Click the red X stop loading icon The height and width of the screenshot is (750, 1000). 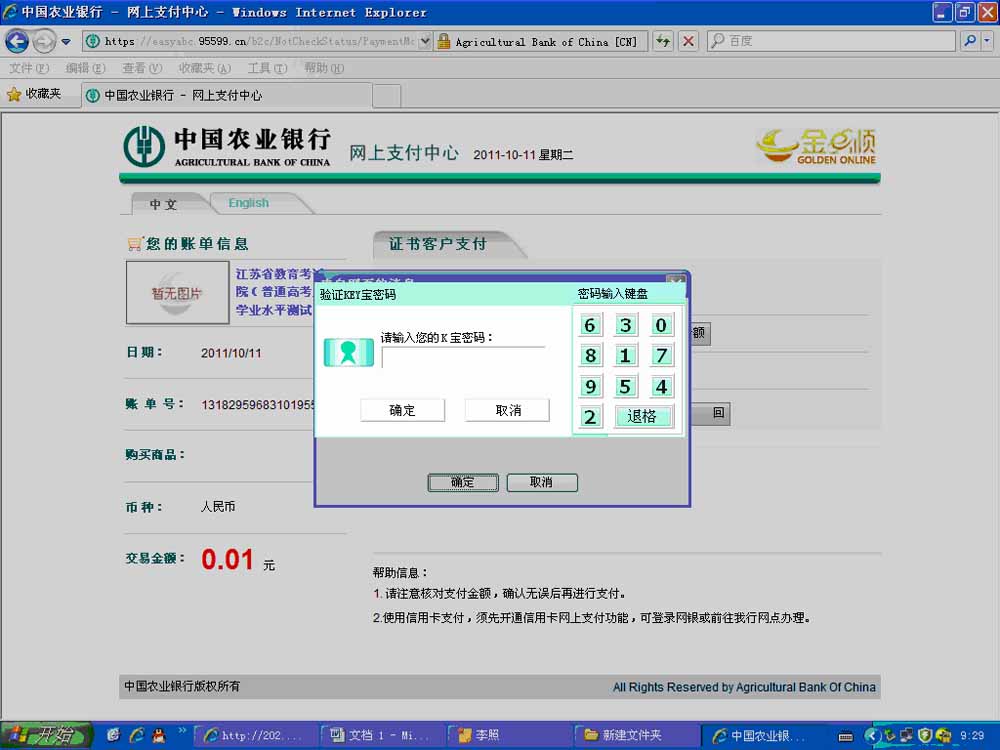[688, 41]
